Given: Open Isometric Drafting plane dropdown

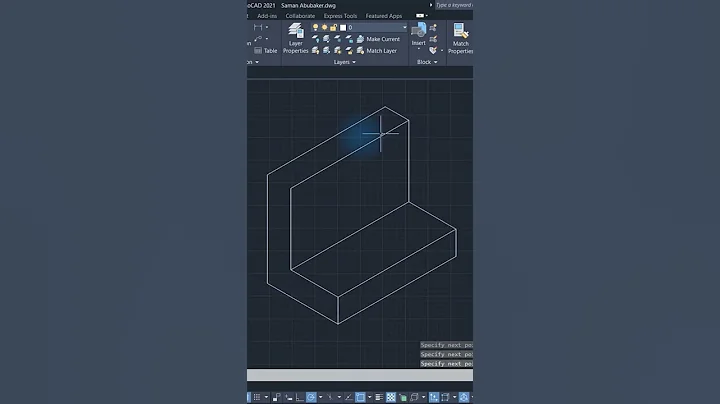Looking at the screenshot, I should [339, 397].
